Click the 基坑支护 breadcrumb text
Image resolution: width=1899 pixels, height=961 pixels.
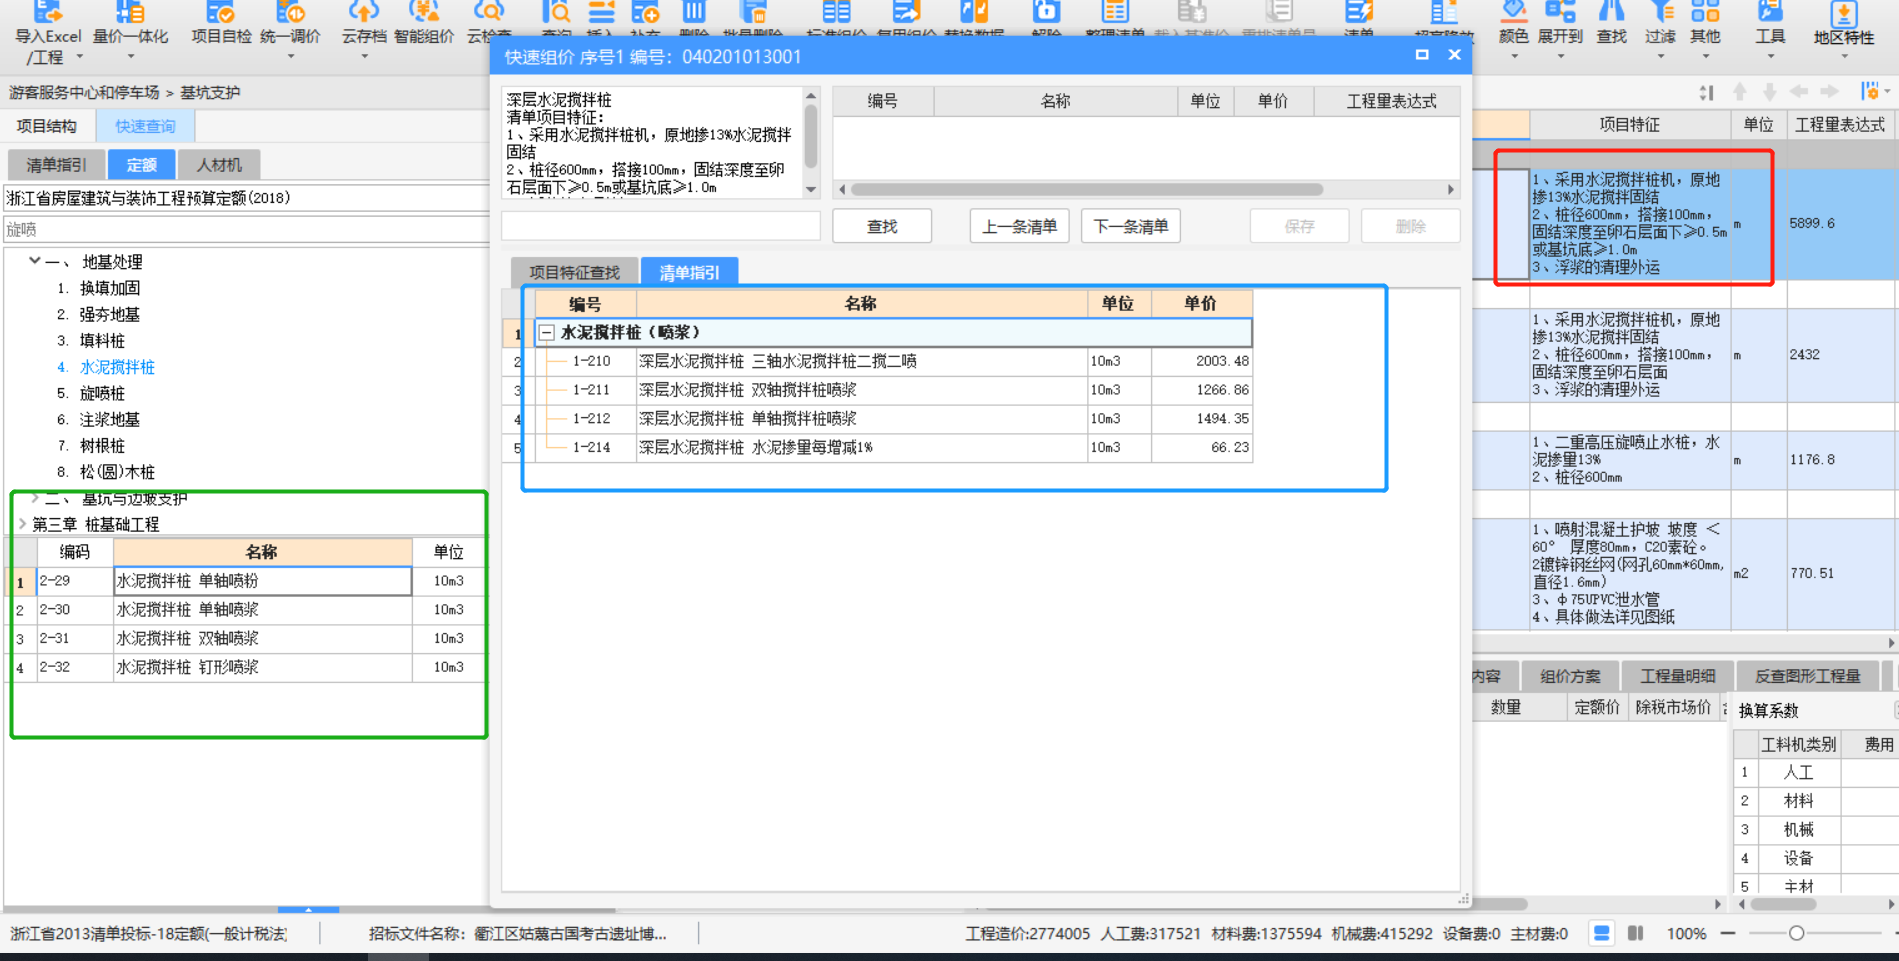pos(210,92)
